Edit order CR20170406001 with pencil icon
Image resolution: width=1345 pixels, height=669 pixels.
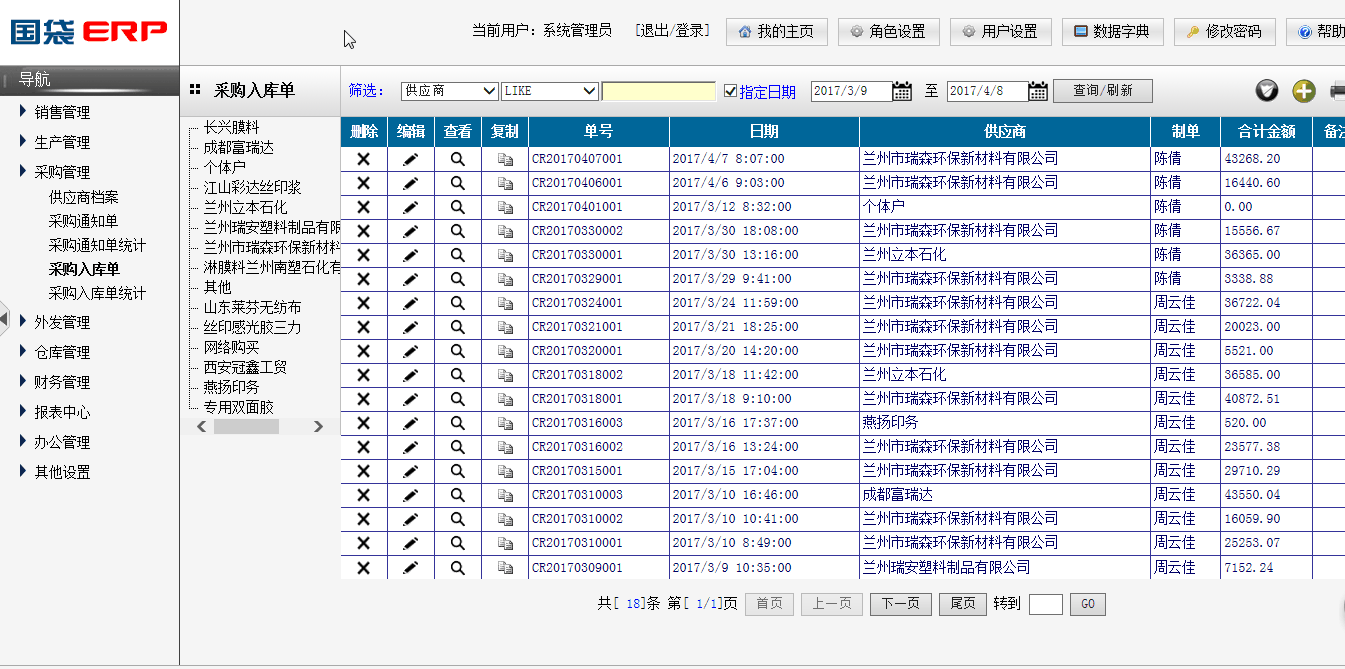[x=410, y=183]
